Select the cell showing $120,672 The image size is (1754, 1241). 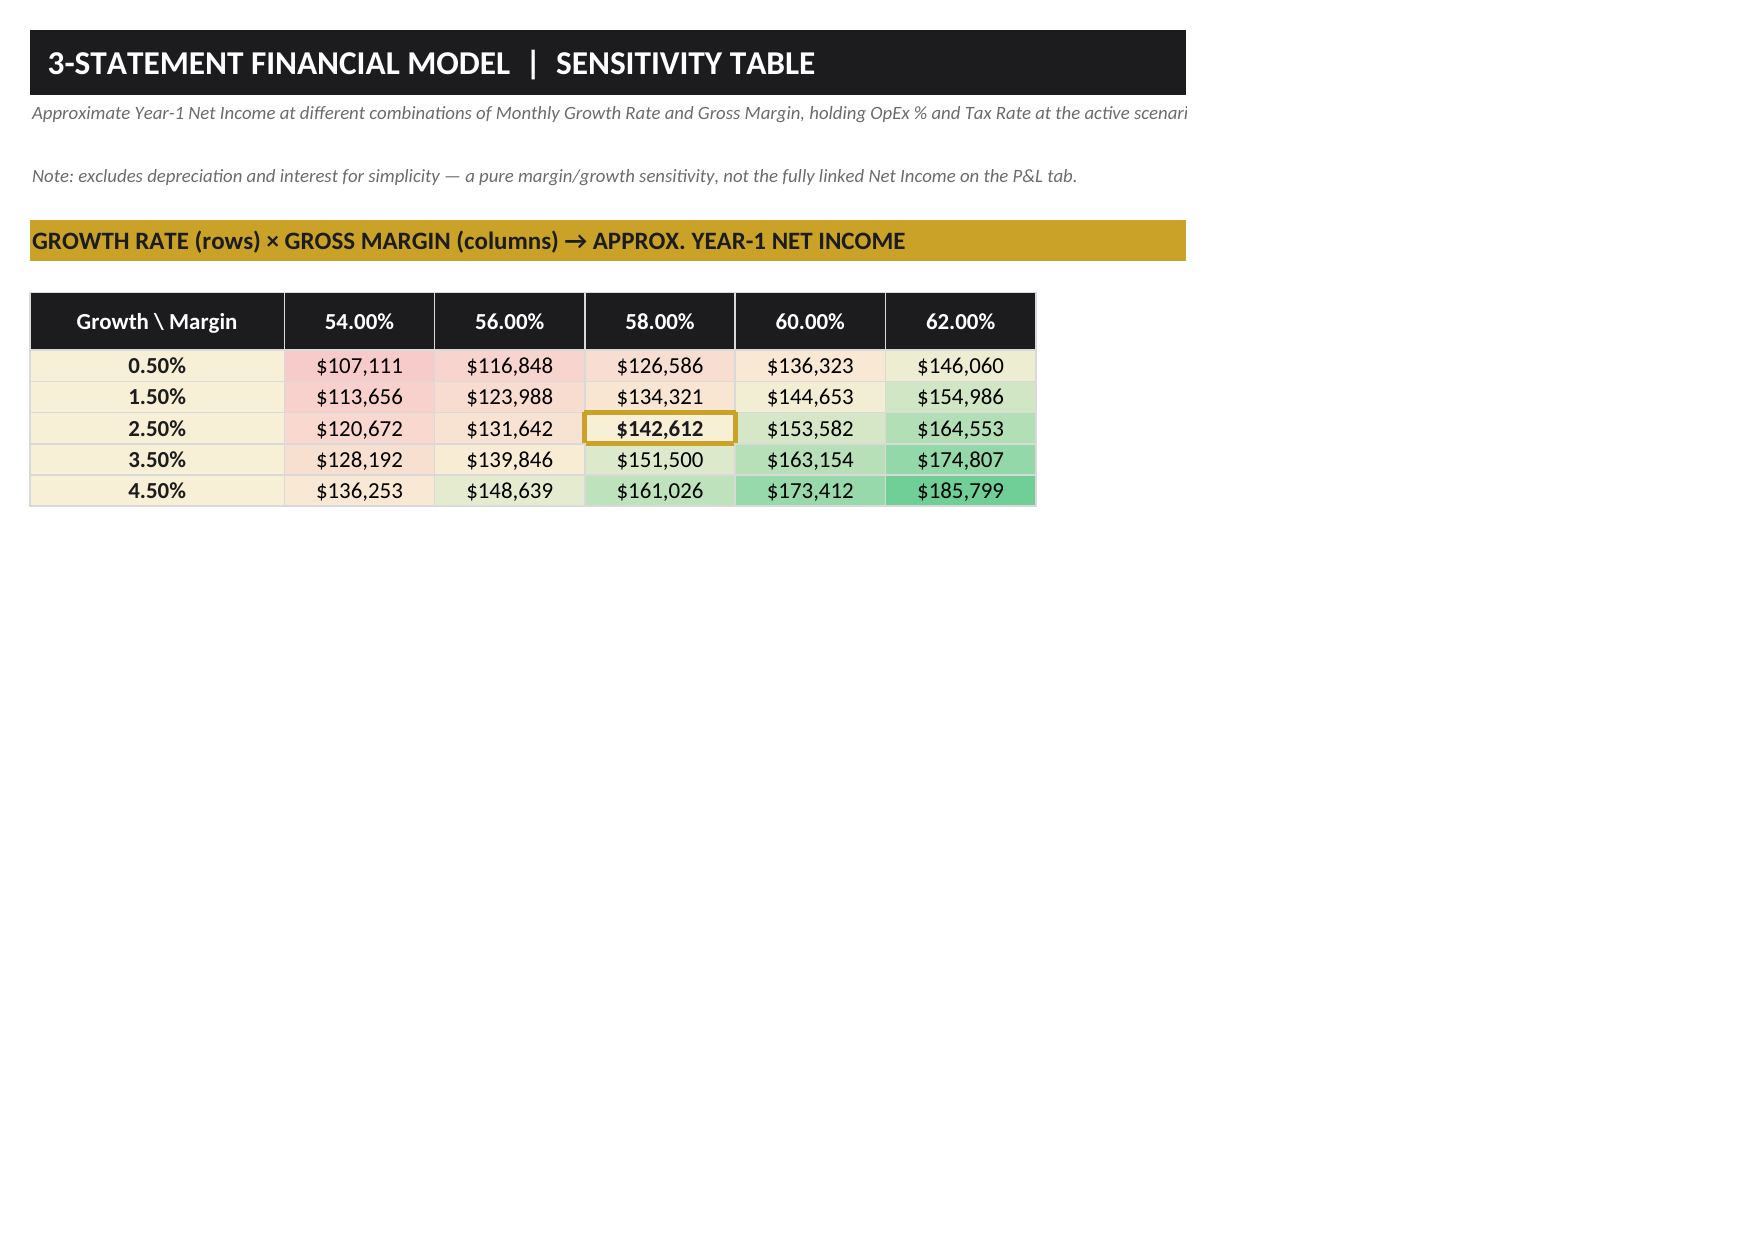[359, 428]
